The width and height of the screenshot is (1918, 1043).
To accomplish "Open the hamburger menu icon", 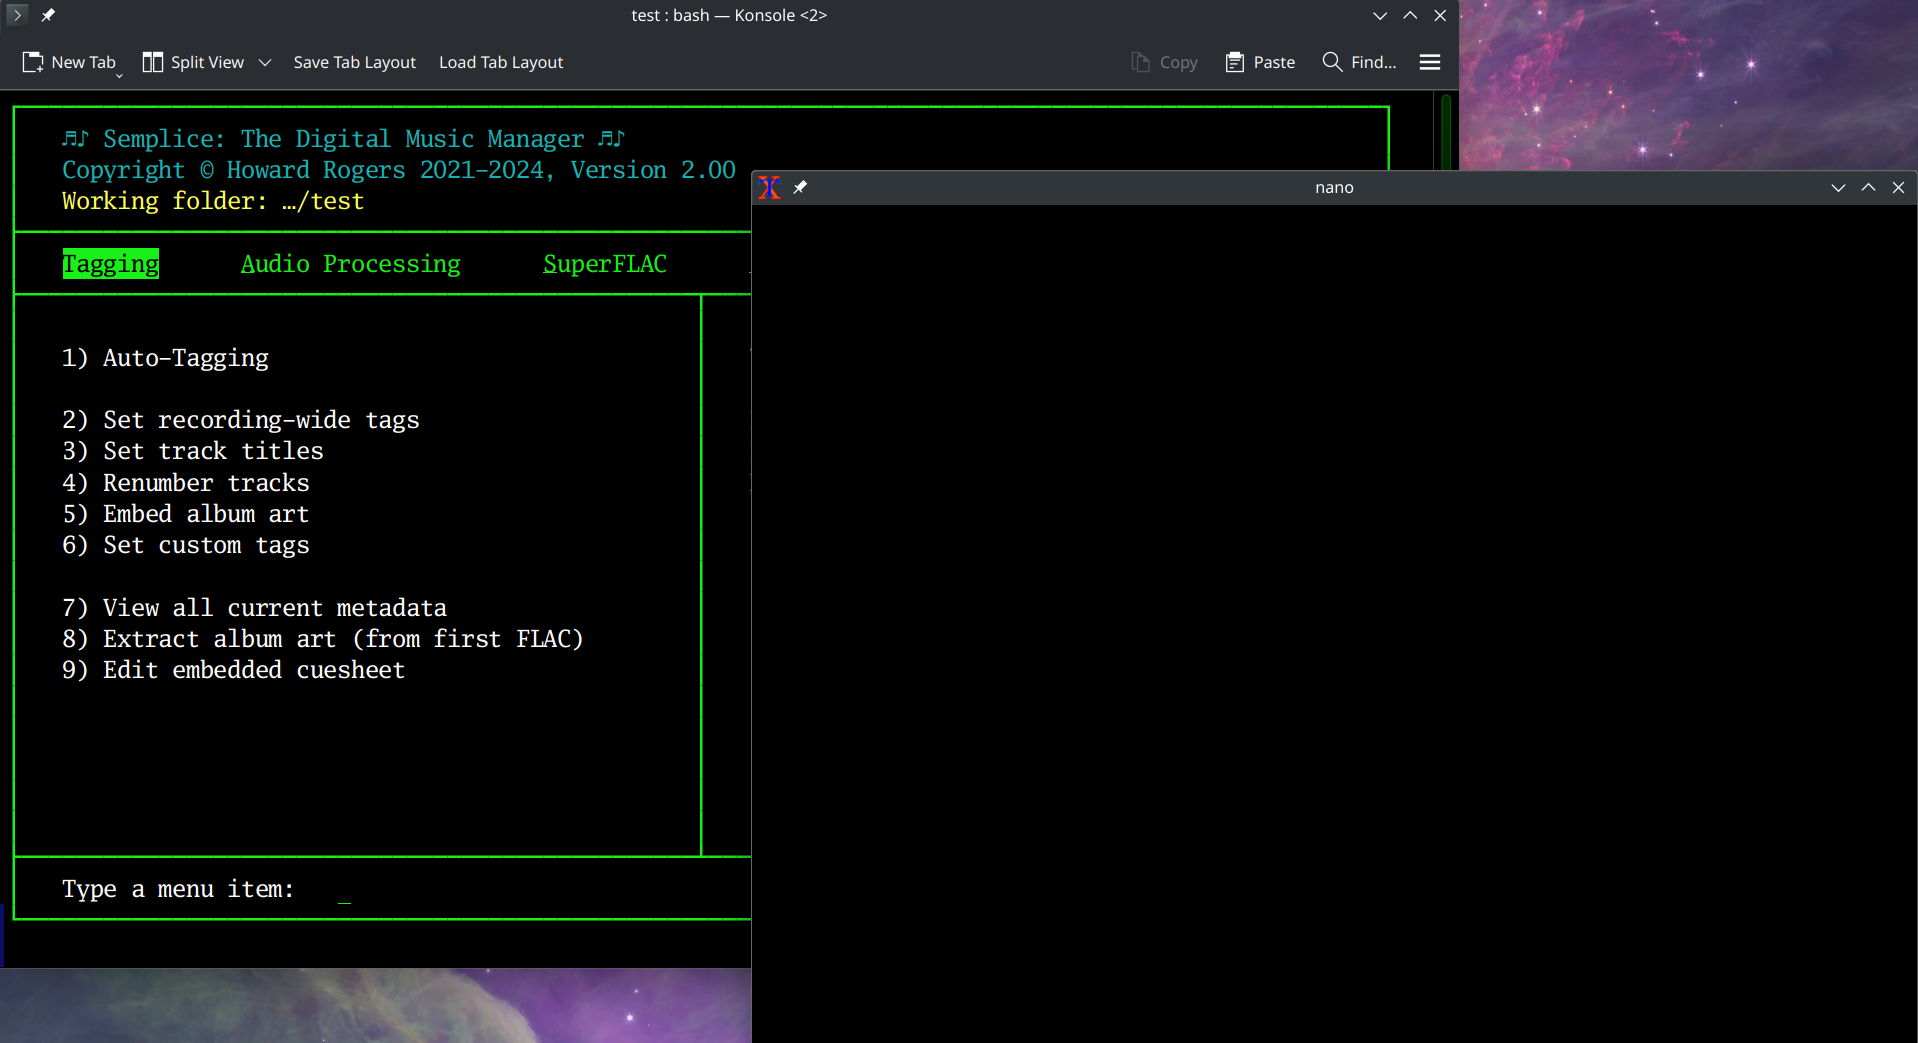I will 1429,61.
